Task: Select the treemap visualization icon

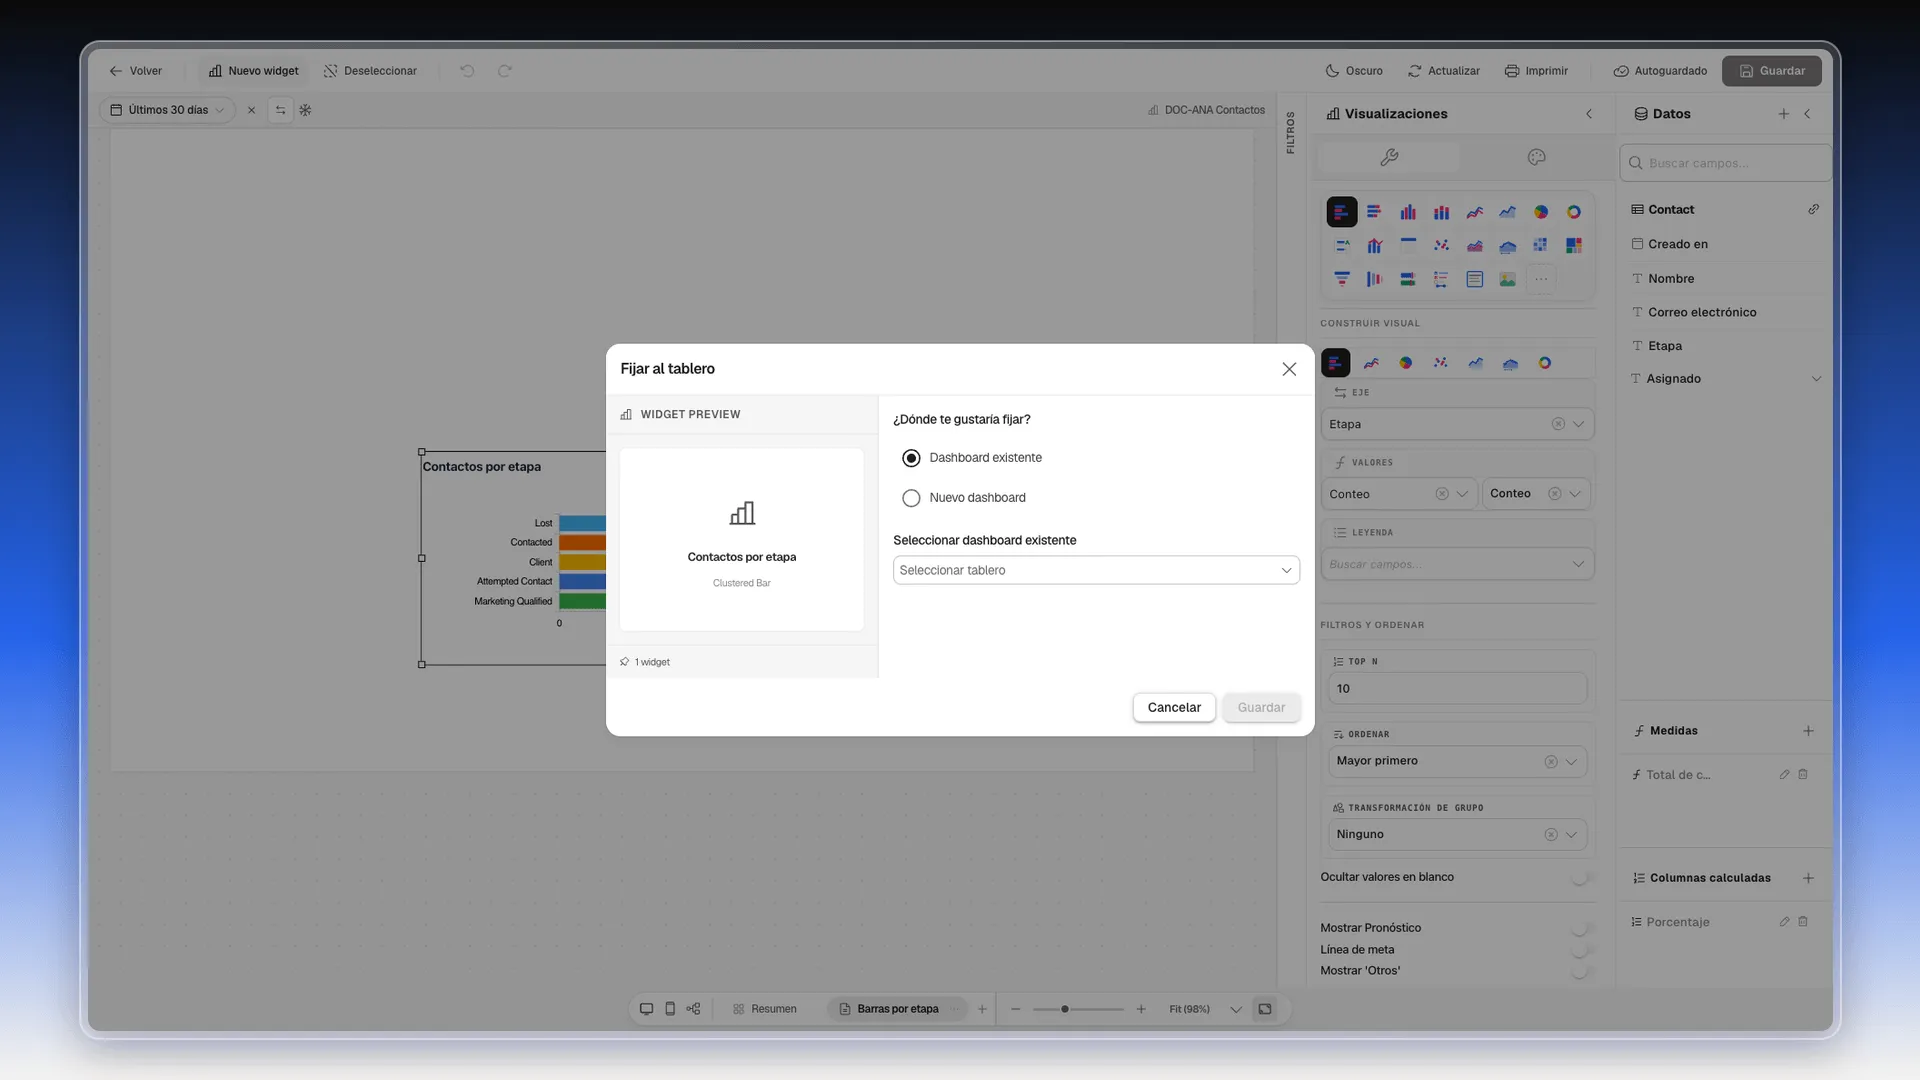Action: click(x=1574, y=246)
